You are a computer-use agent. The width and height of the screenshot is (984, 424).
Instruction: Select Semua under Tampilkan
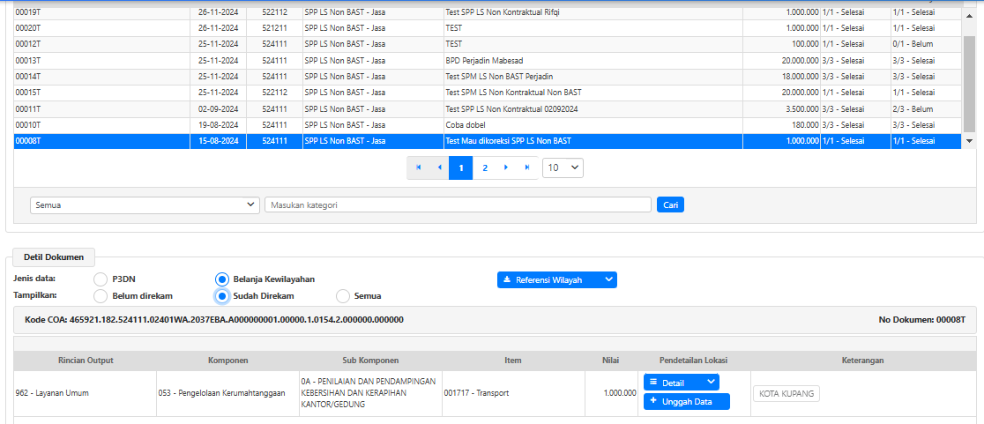(343, 296)
